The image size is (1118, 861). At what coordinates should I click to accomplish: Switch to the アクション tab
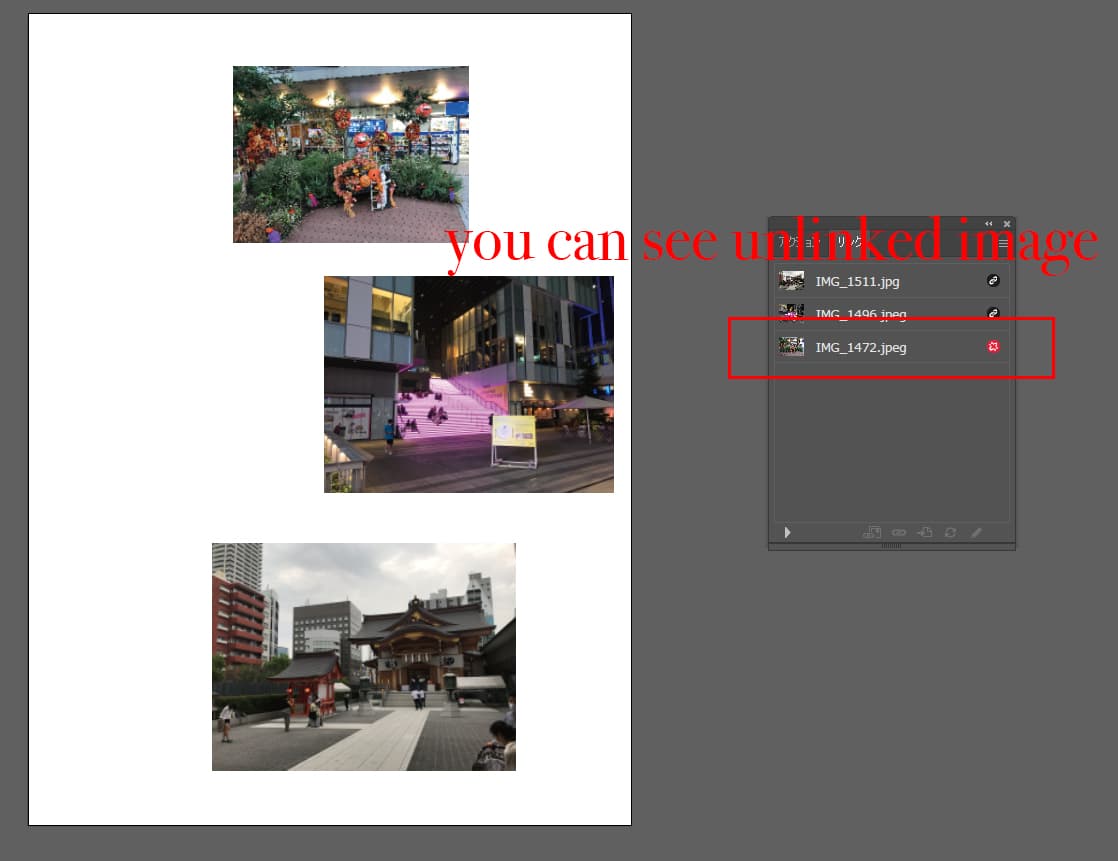tap(800, 242)
